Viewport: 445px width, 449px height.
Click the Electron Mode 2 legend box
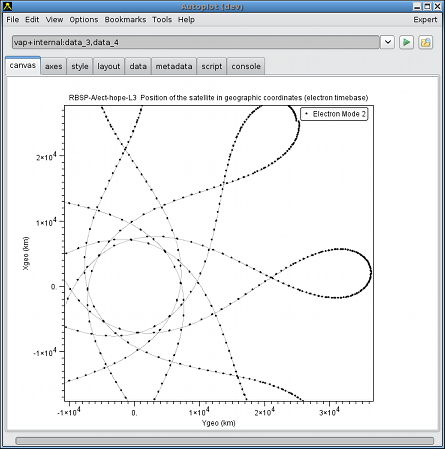click(x=334, y=114)
